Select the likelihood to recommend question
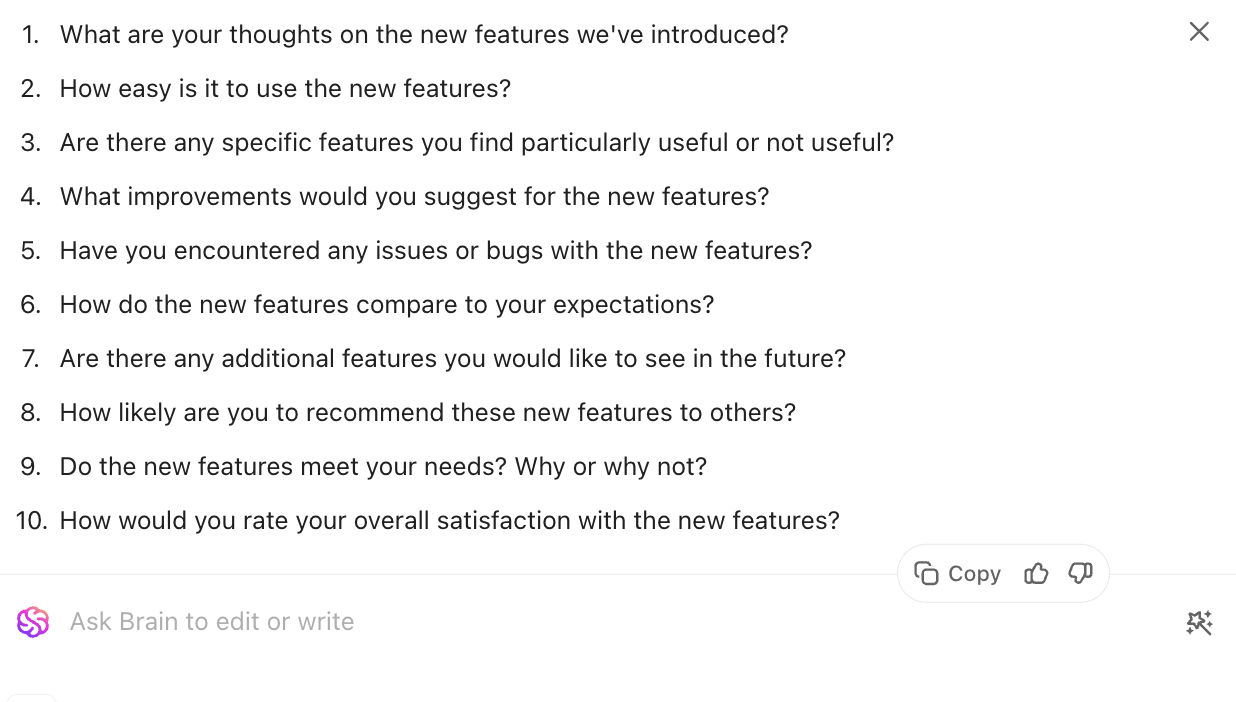Screen dimensions: 1236x702 428,412
